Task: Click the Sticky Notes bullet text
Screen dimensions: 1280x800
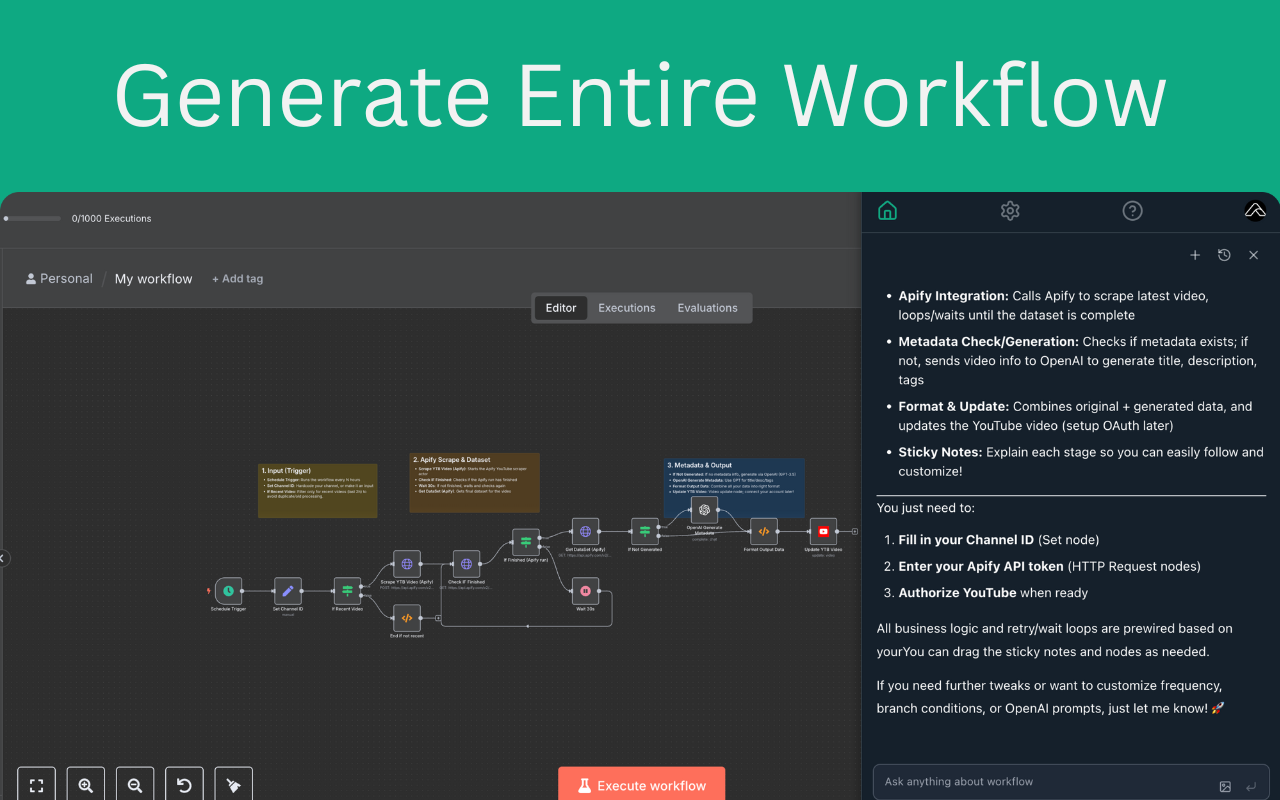Action: 1081,461
